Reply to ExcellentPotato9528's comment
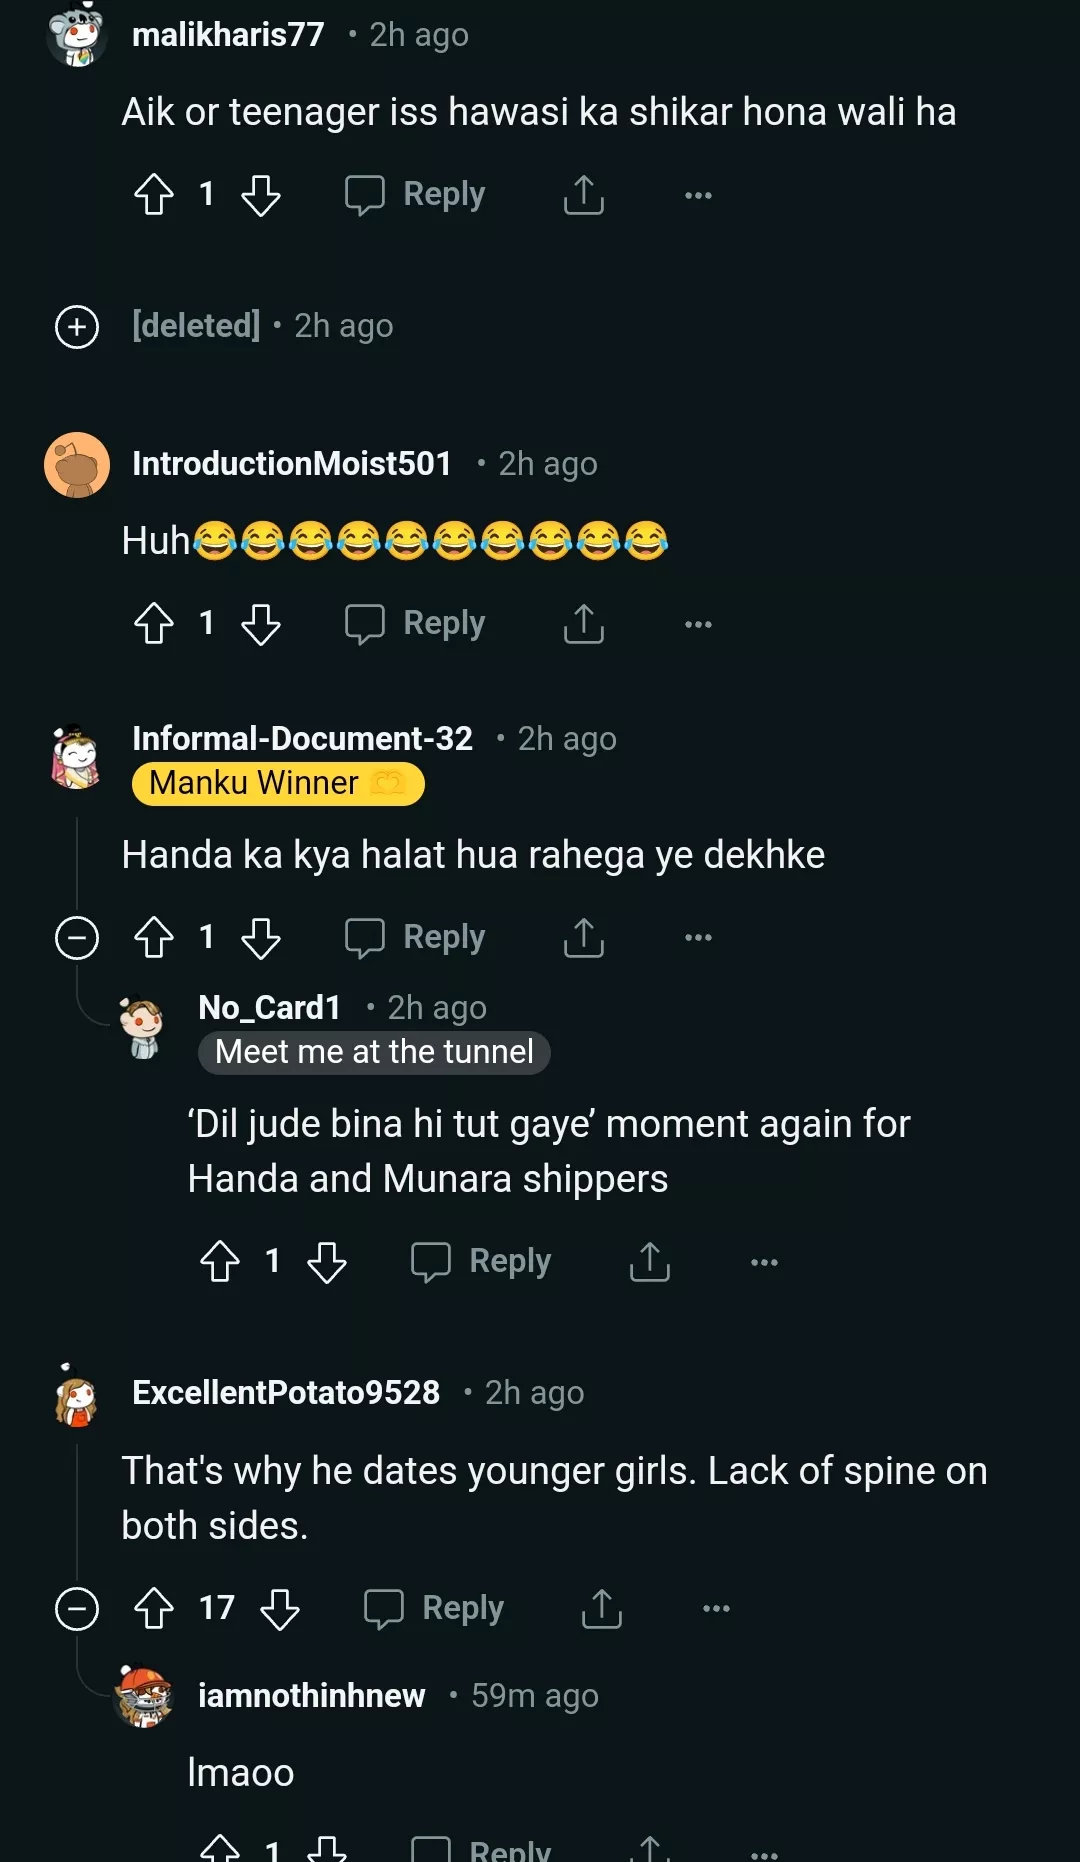 point(434,1609)
